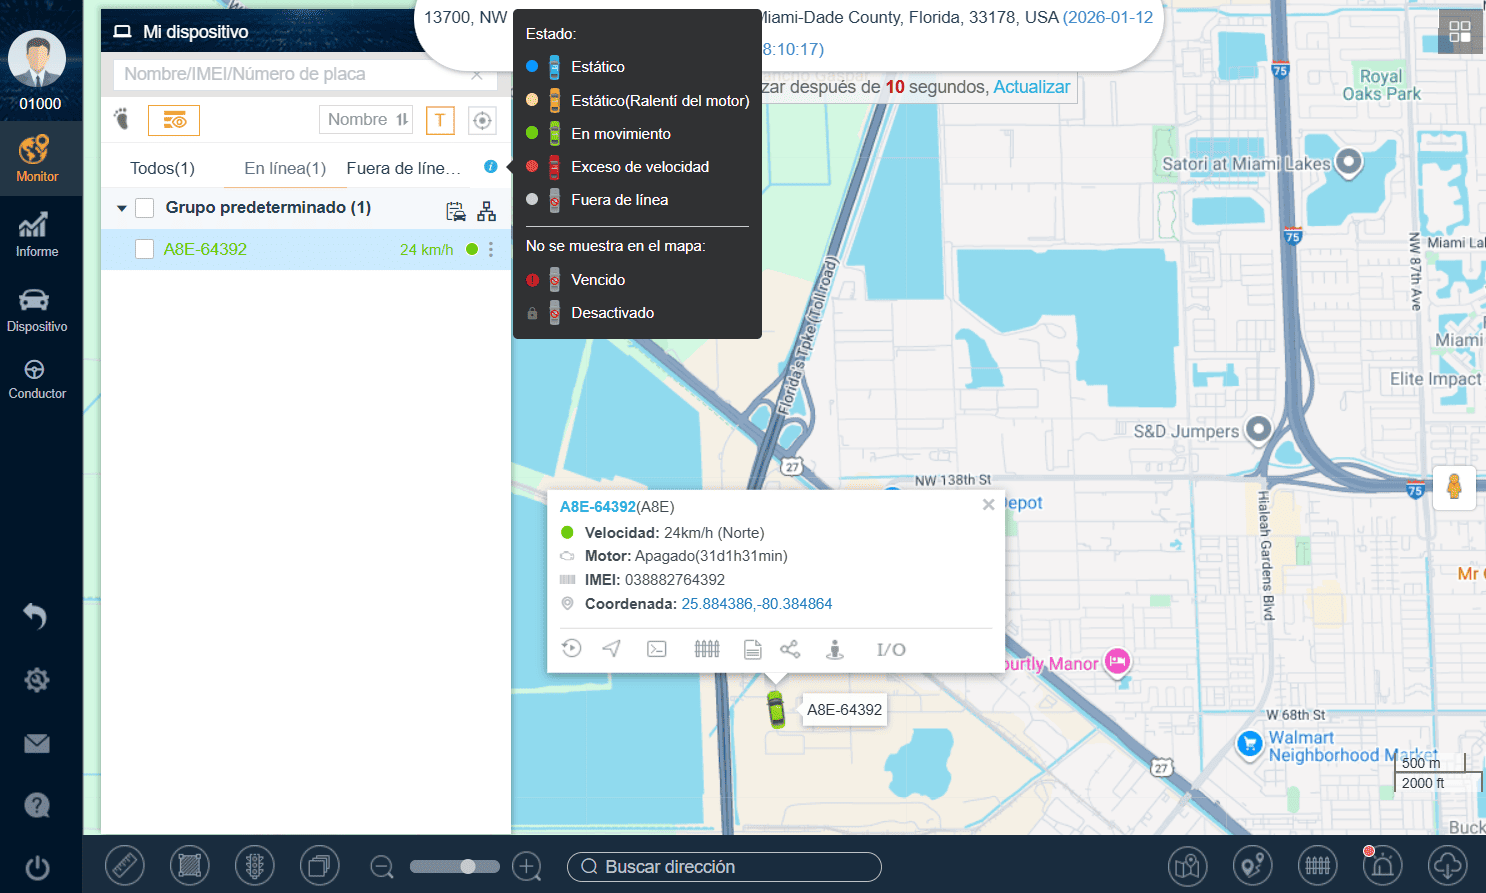Open the Nombre sort dropdown

pos(366,120)
